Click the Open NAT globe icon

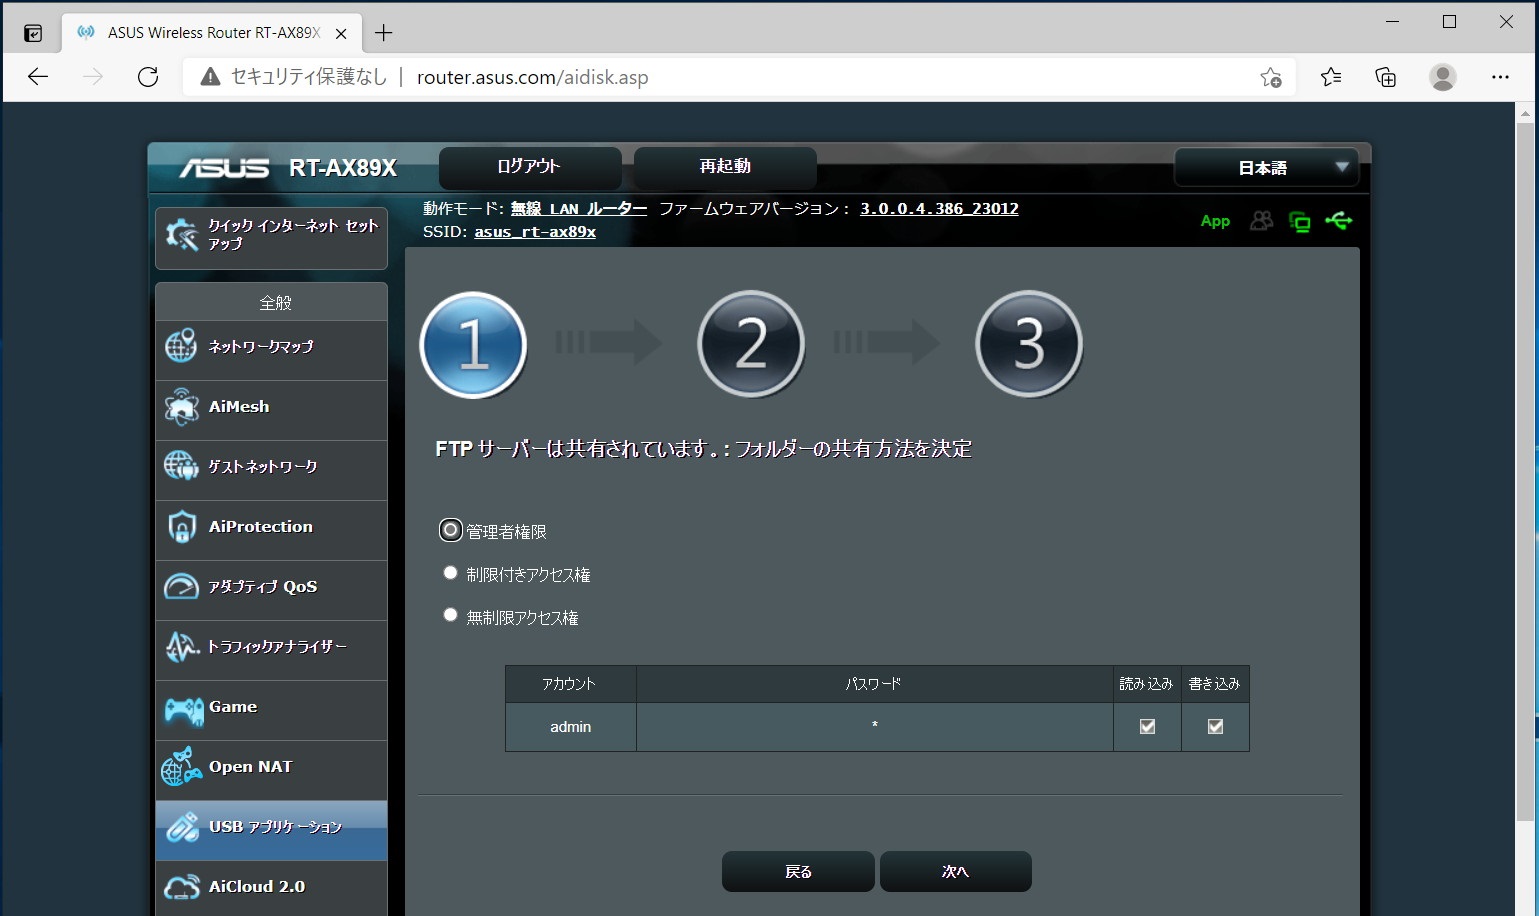(x=181, y=767)
